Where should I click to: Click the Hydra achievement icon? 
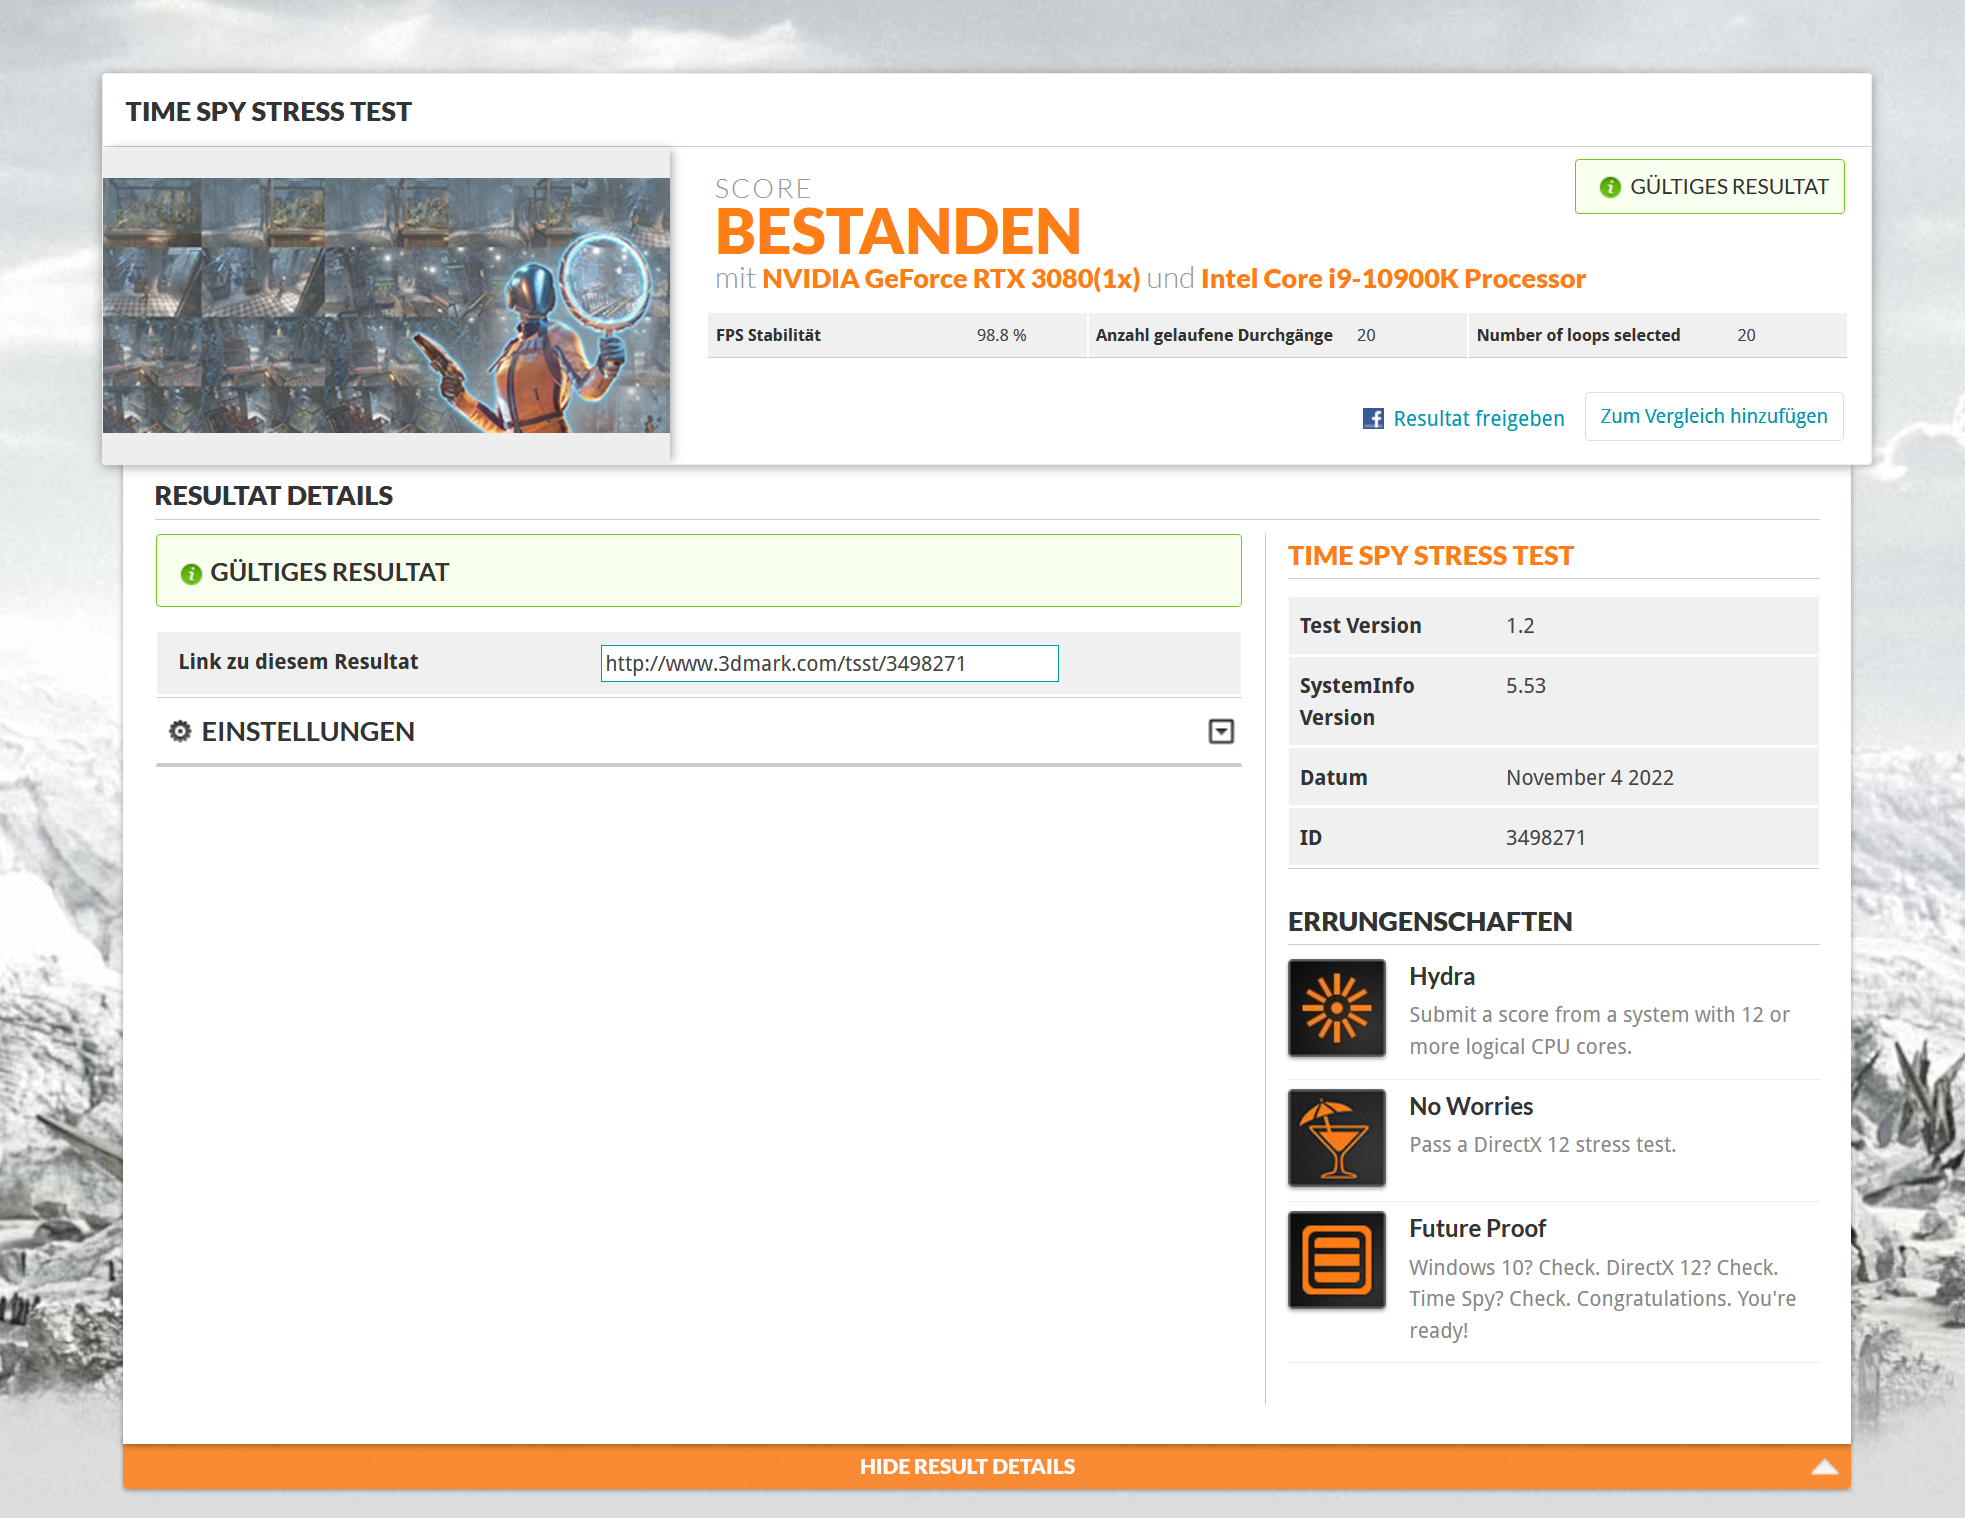1336,1008
